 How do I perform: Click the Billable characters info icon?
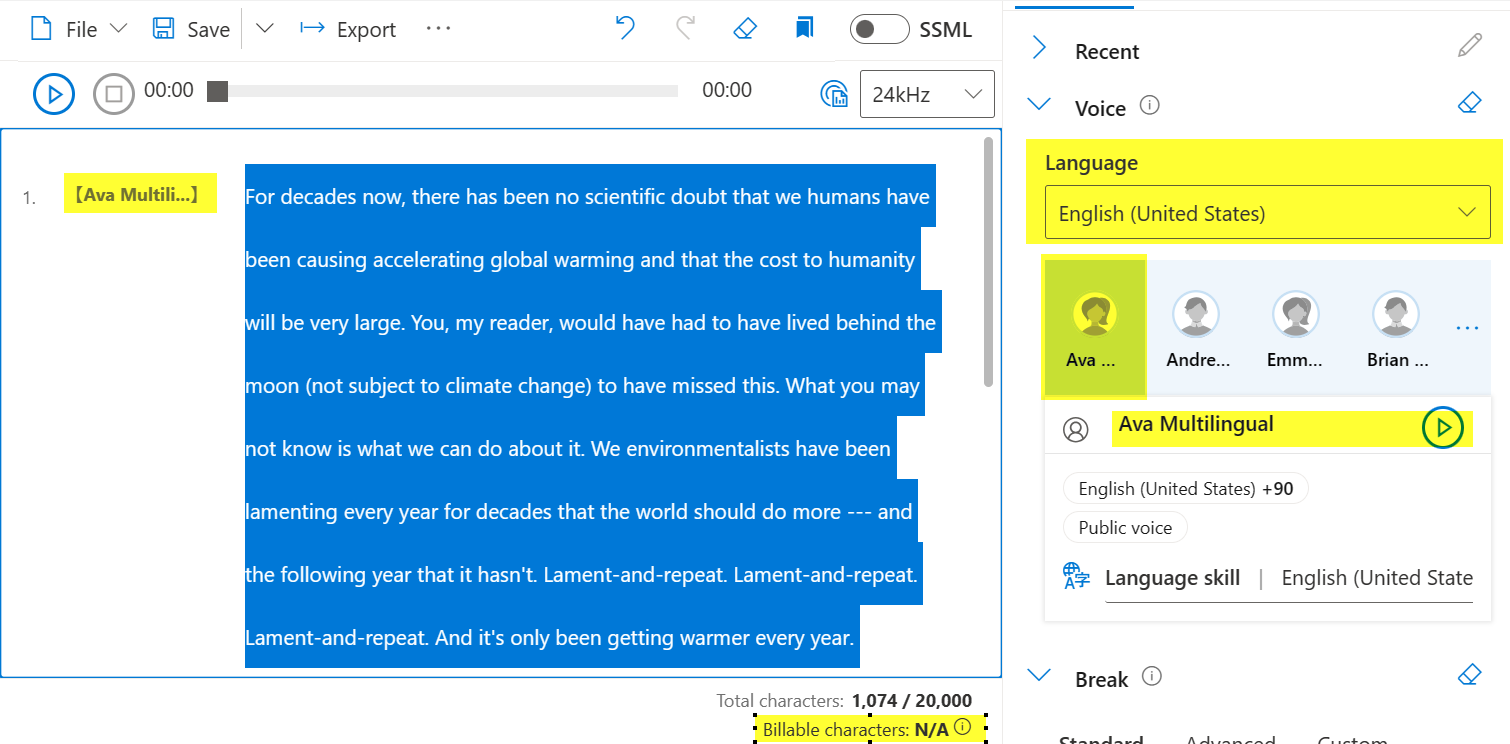(x=962, y=728)
